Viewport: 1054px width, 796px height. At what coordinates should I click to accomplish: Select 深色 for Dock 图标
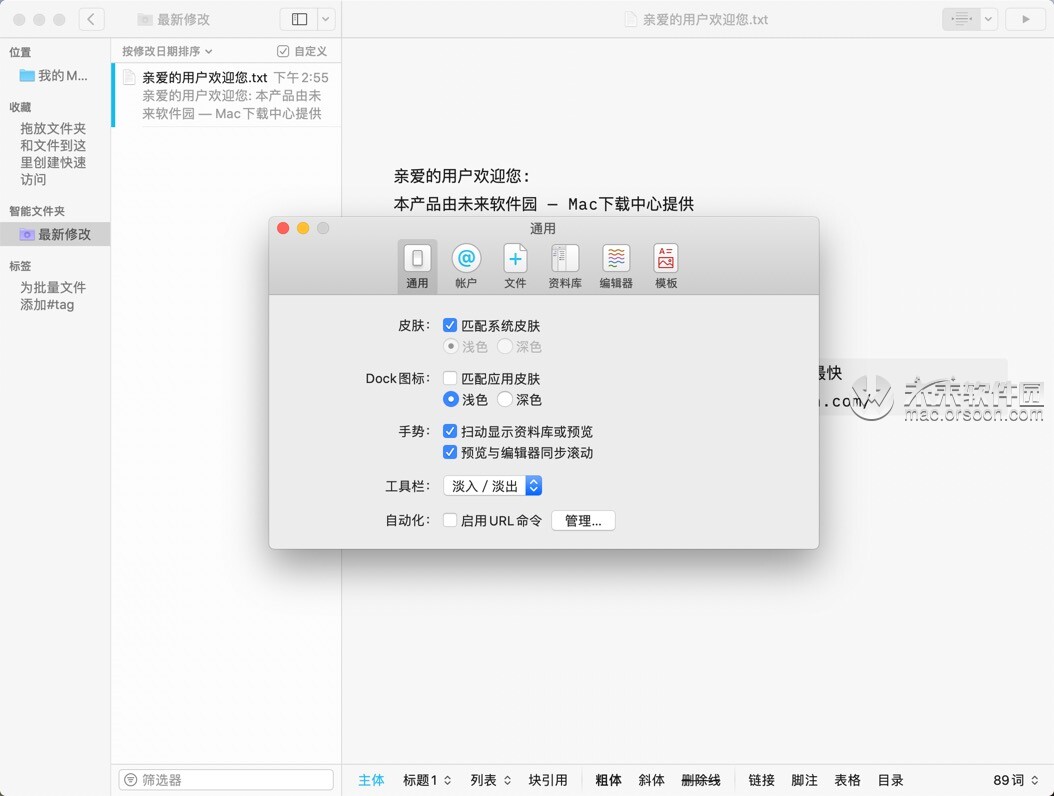point(504,400)
